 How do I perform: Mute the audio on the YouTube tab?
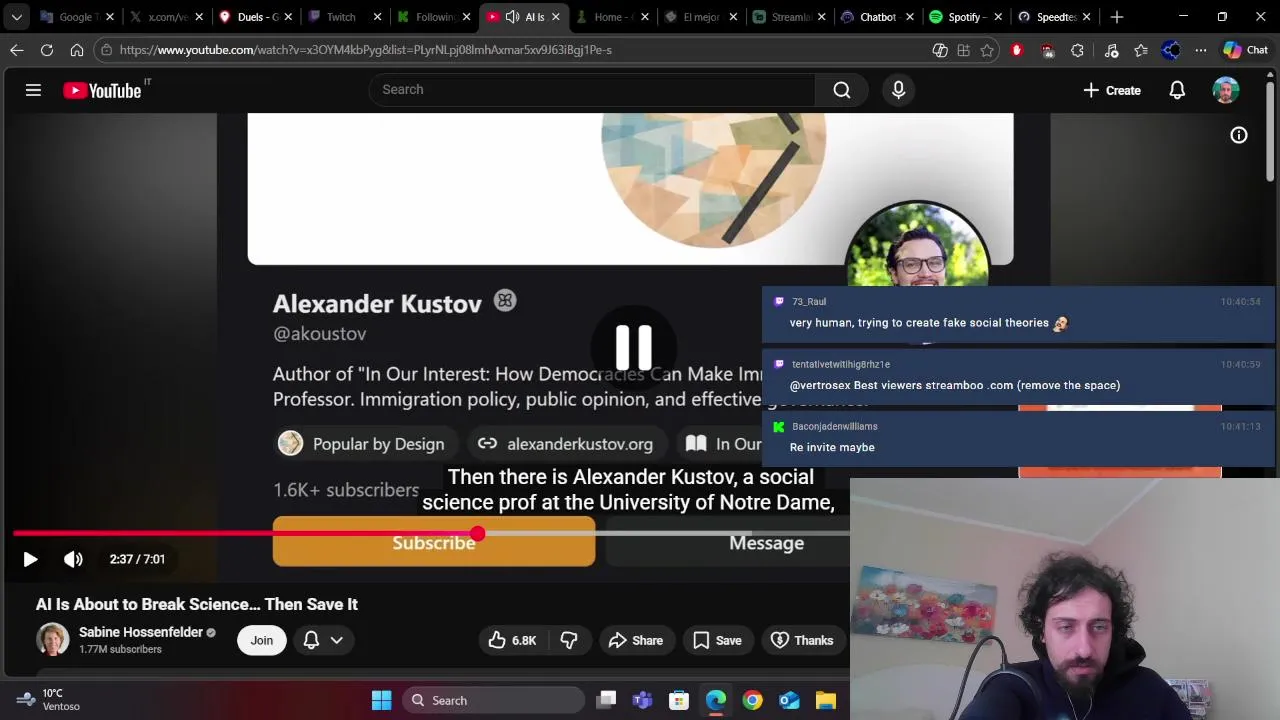coord(513,17)
